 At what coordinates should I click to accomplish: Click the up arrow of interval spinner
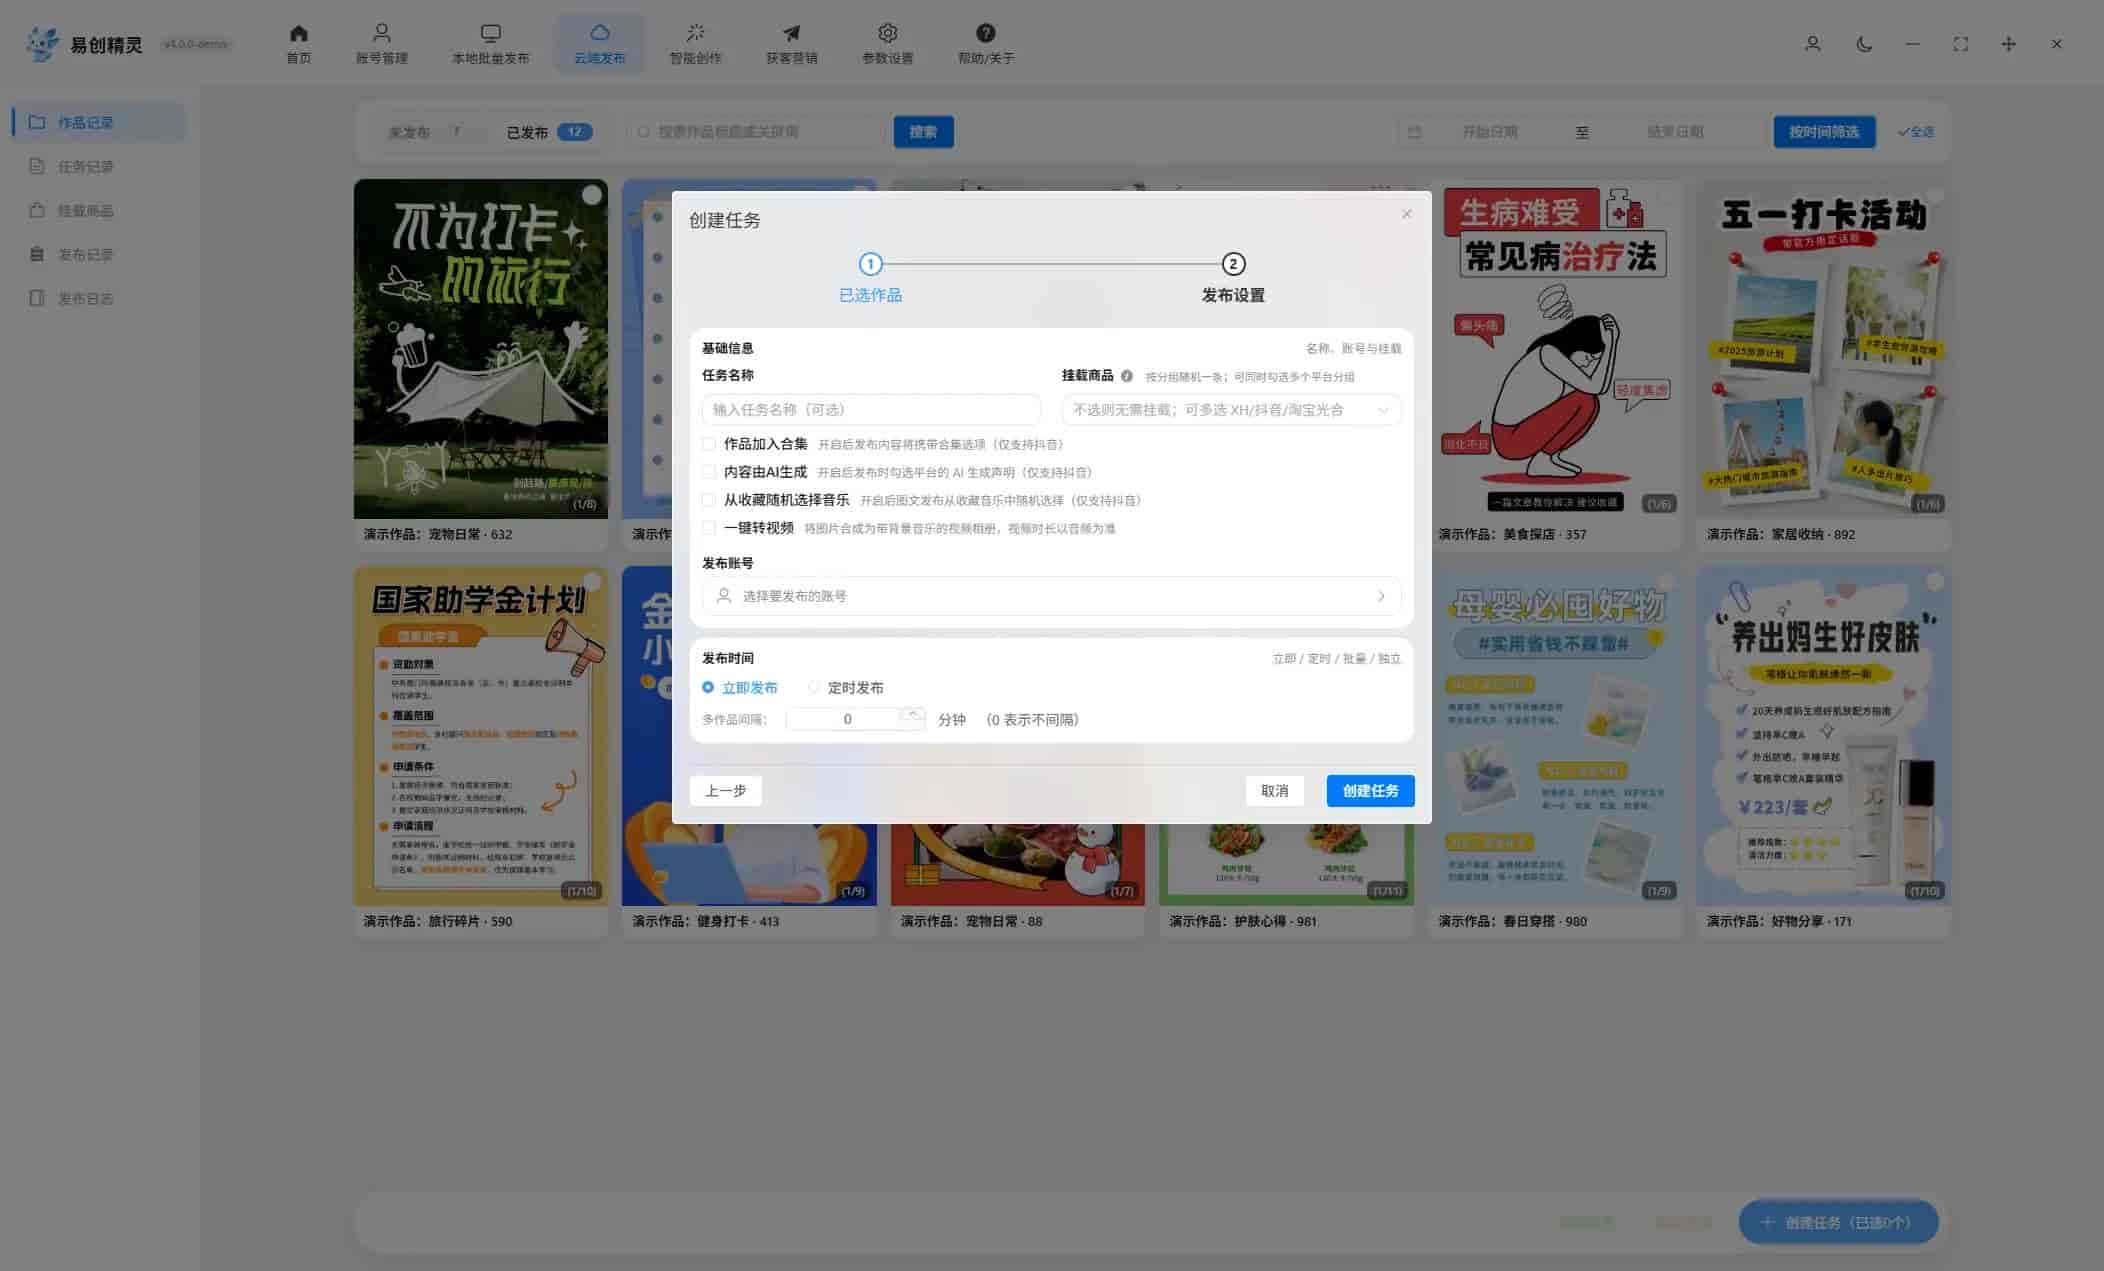[913, 713]
